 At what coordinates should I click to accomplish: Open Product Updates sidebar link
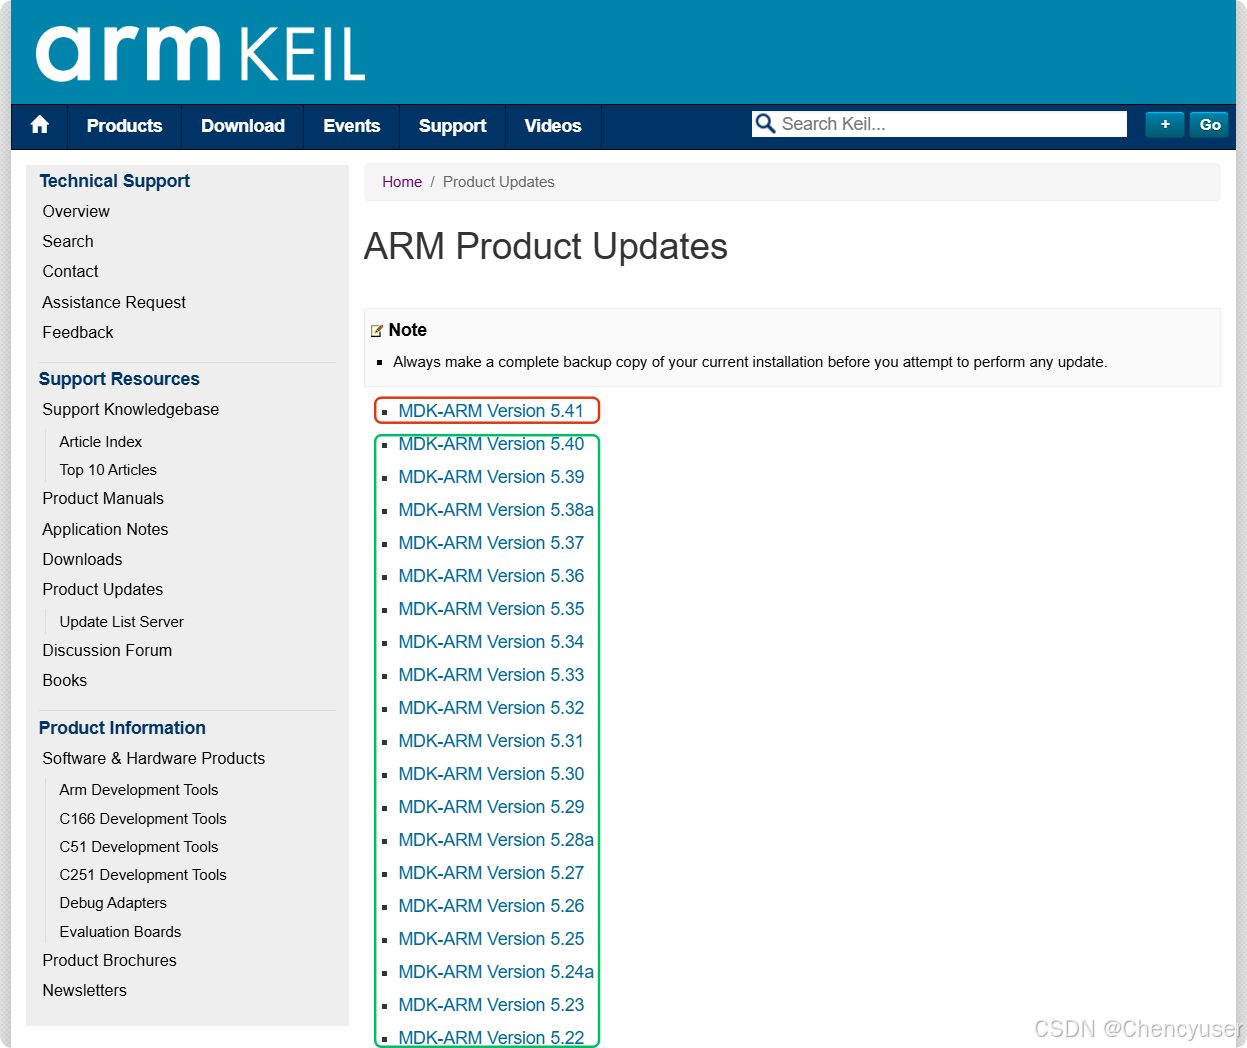tap(103, 590)
